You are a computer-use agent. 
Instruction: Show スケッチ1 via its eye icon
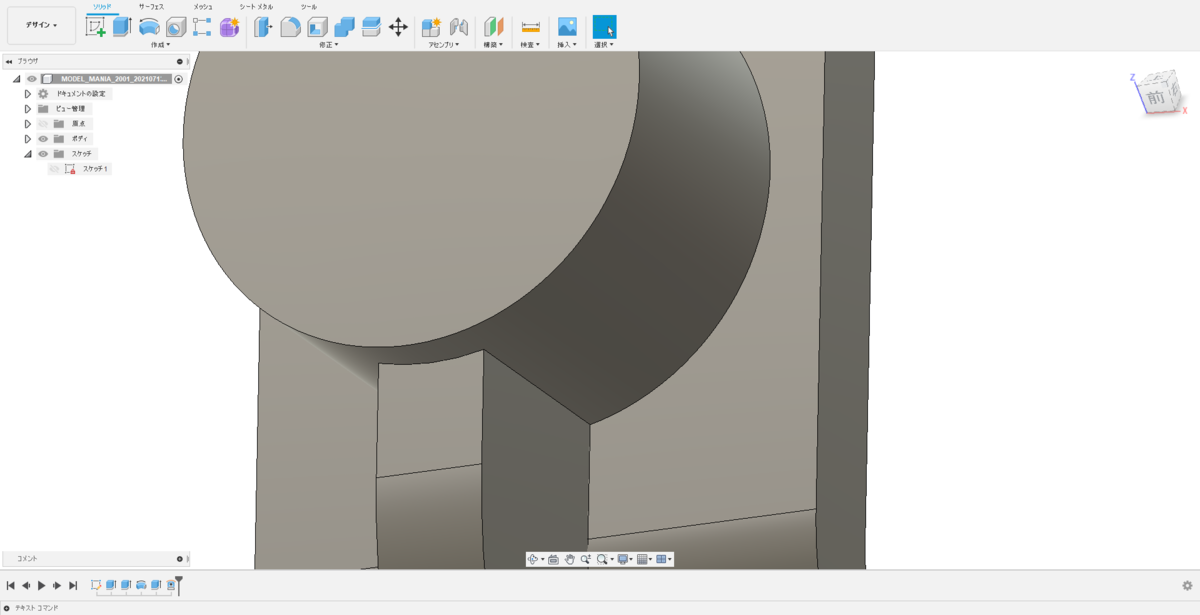tap(55, 169)
